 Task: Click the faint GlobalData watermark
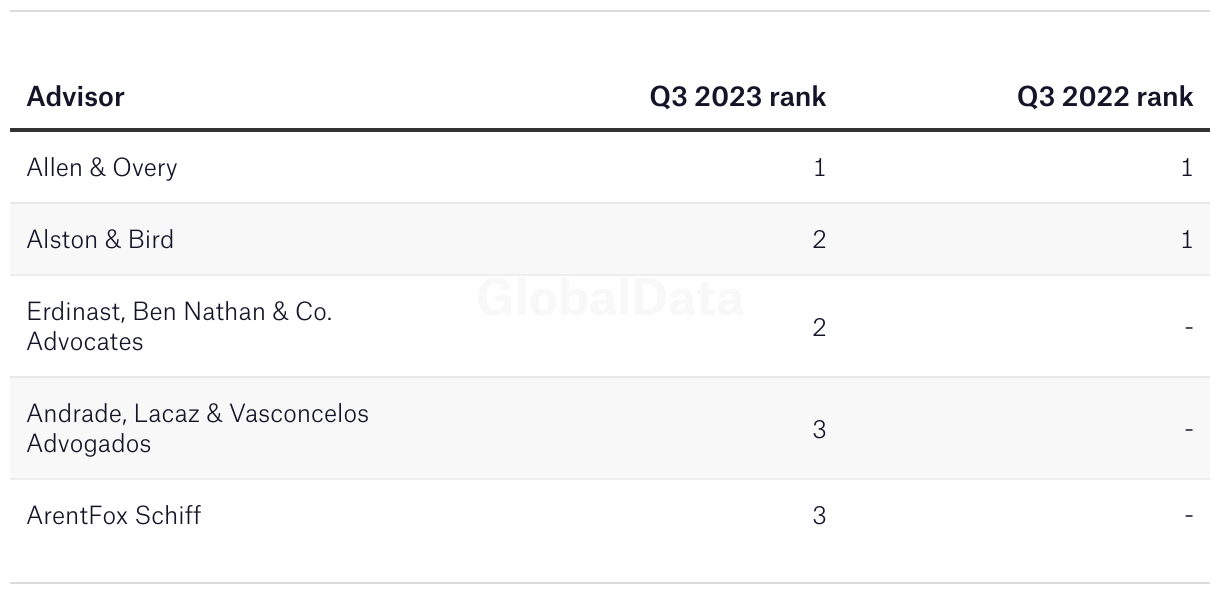610,298
